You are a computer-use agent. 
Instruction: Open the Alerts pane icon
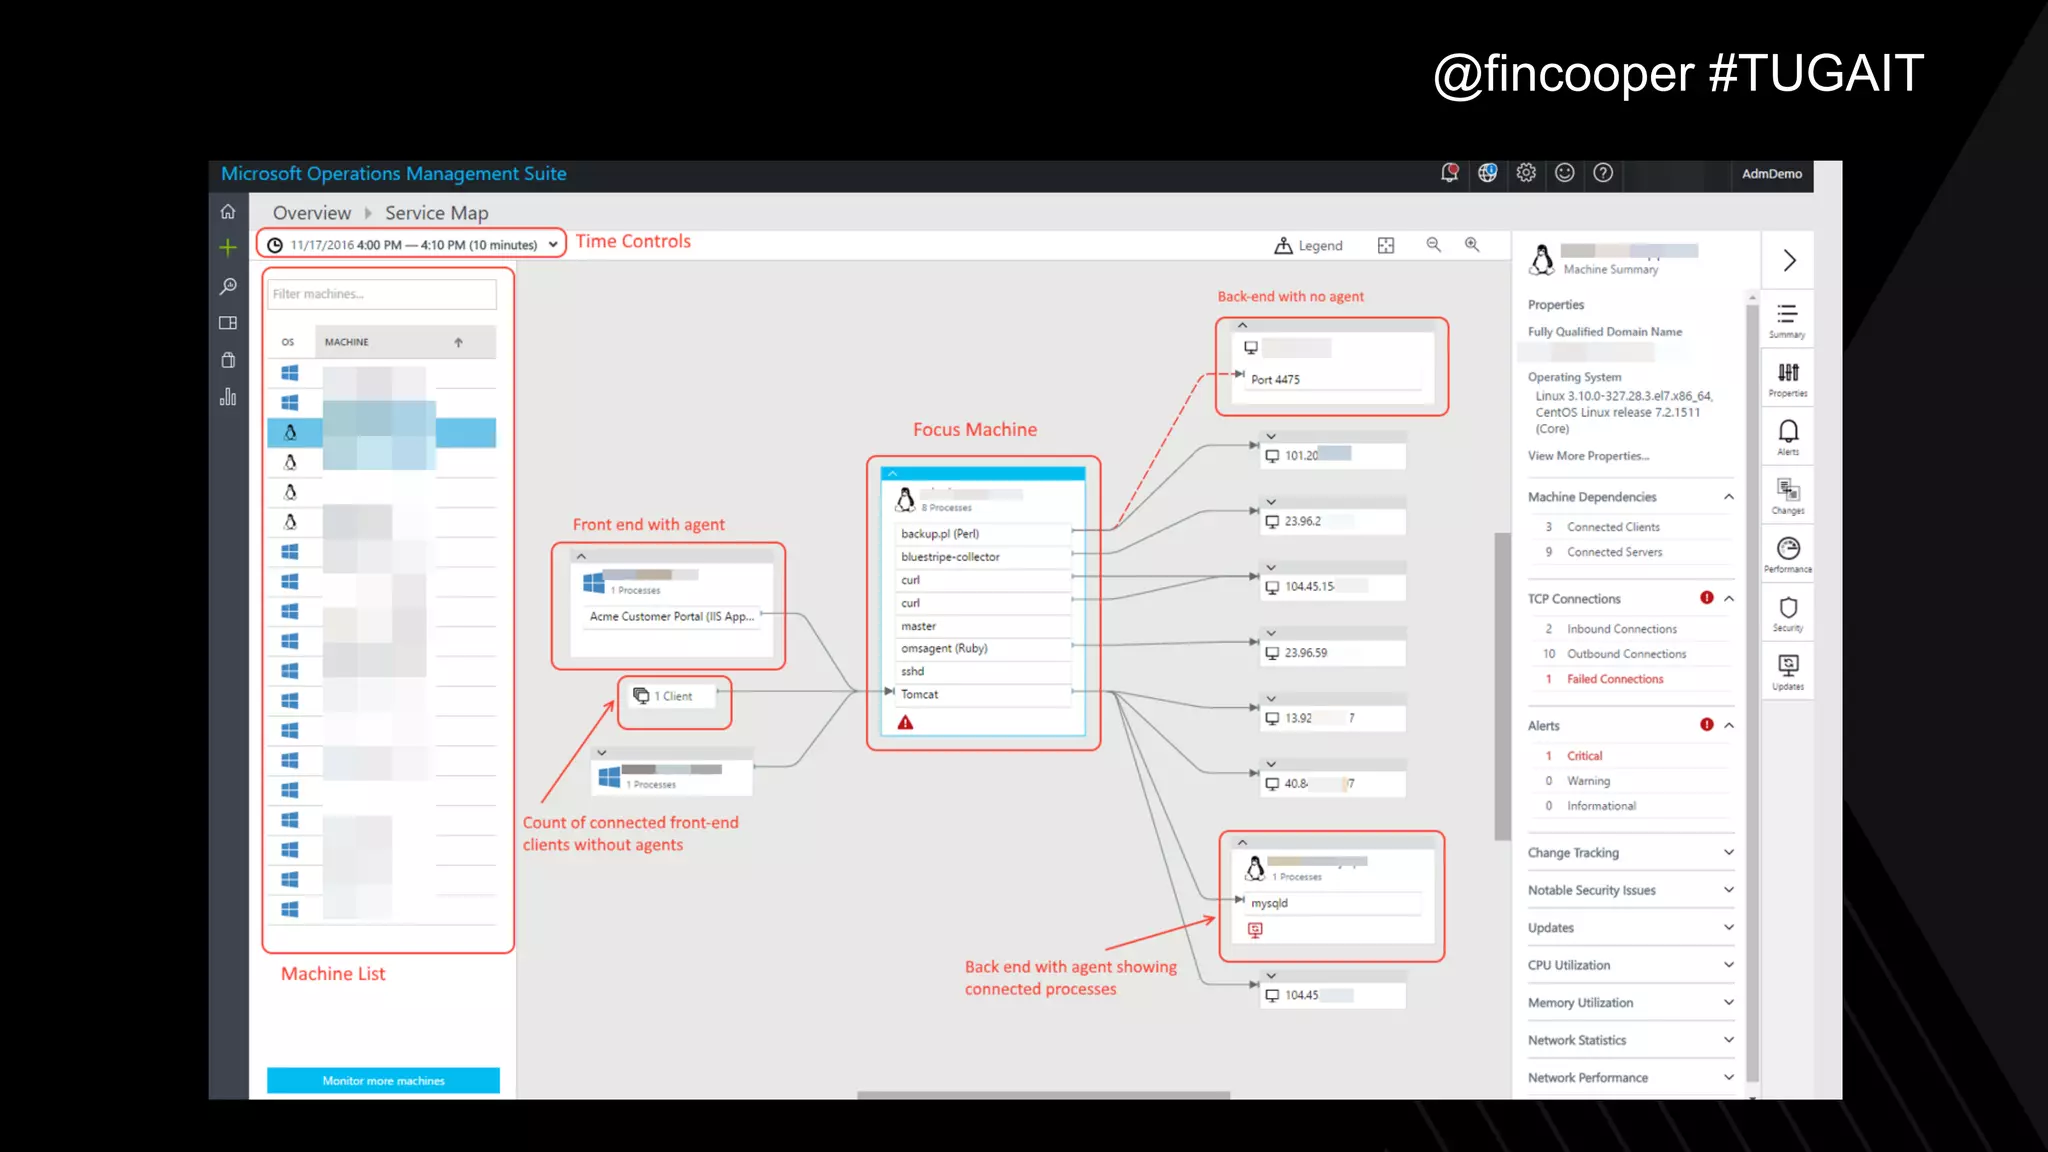pos(1788,437)
